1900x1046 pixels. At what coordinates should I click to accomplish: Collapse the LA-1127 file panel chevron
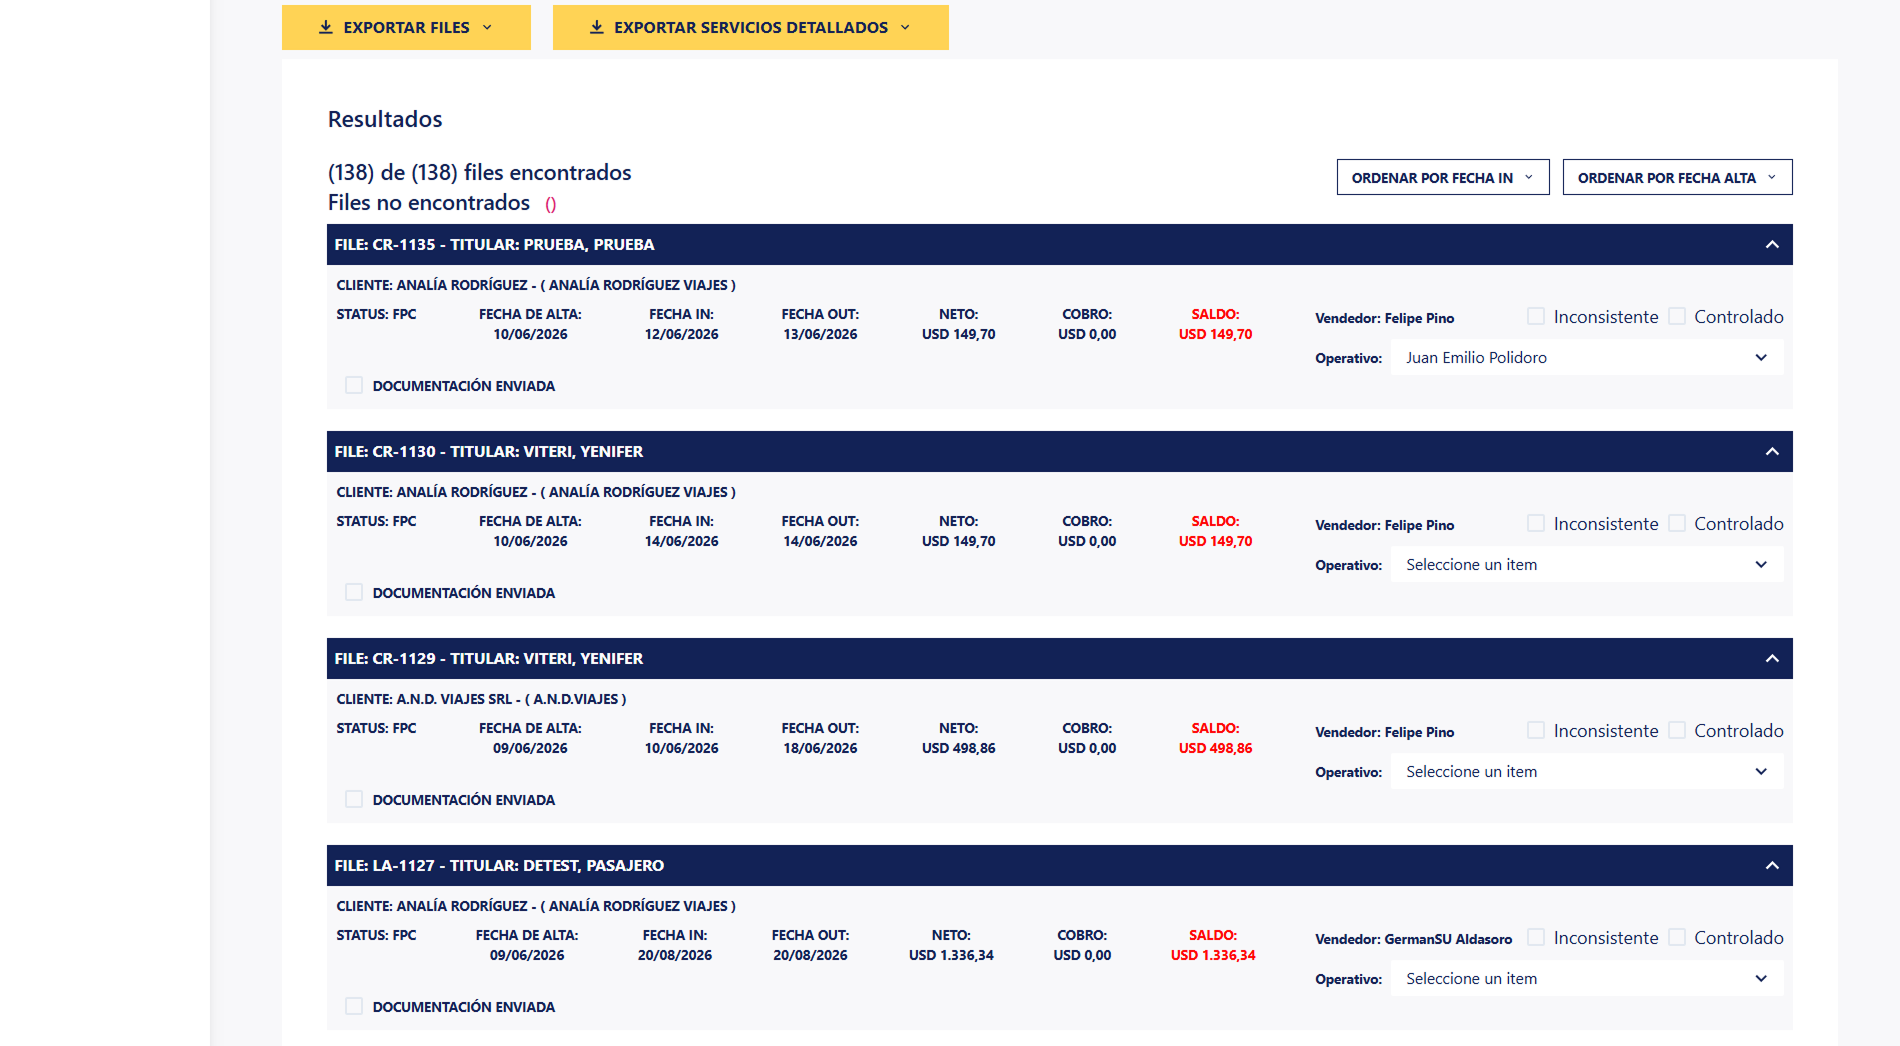pos(1772,866)
